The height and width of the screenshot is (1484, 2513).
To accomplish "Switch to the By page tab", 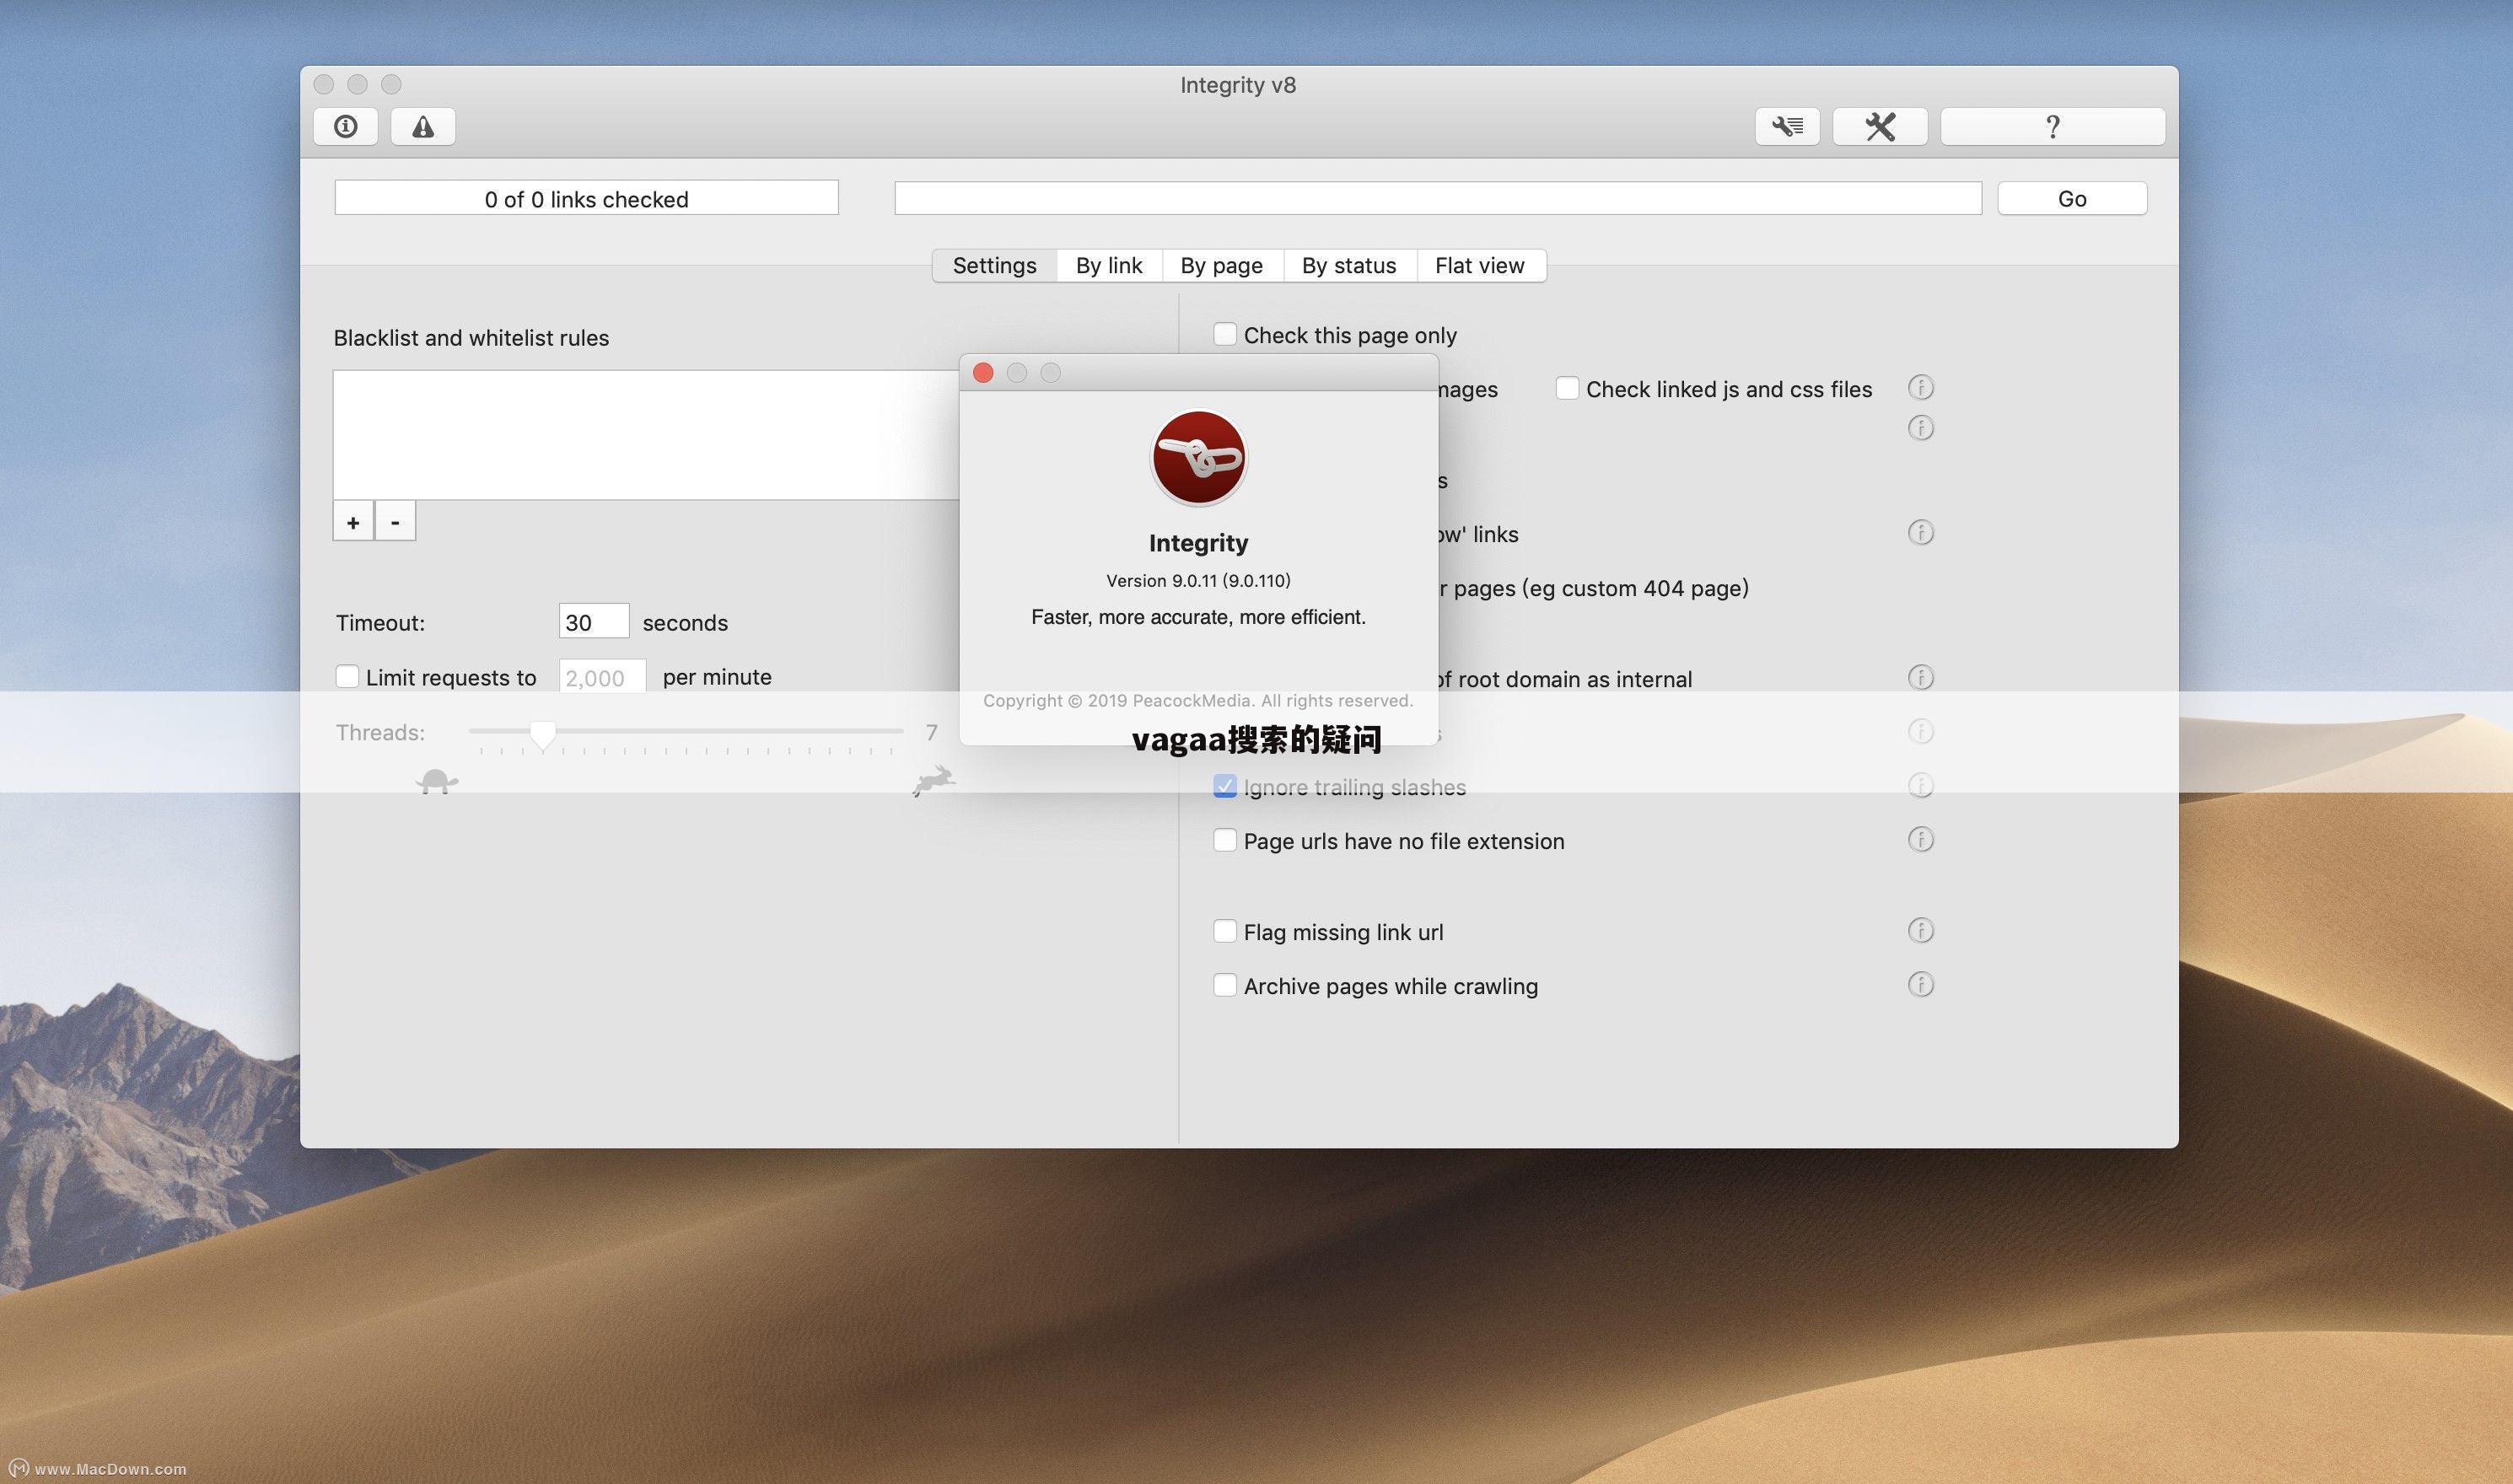I will click(1222, 266).
